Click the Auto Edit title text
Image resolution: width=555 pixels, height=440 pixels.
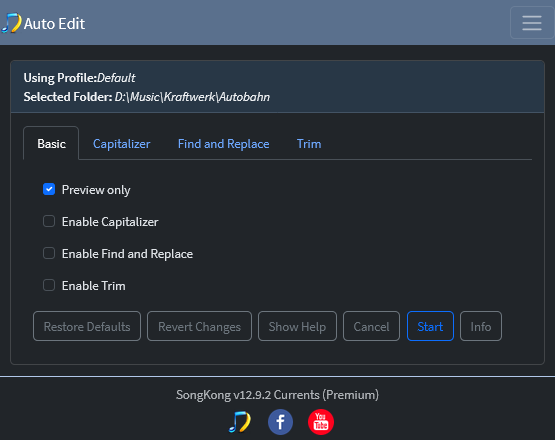click(x=54, y=24)
